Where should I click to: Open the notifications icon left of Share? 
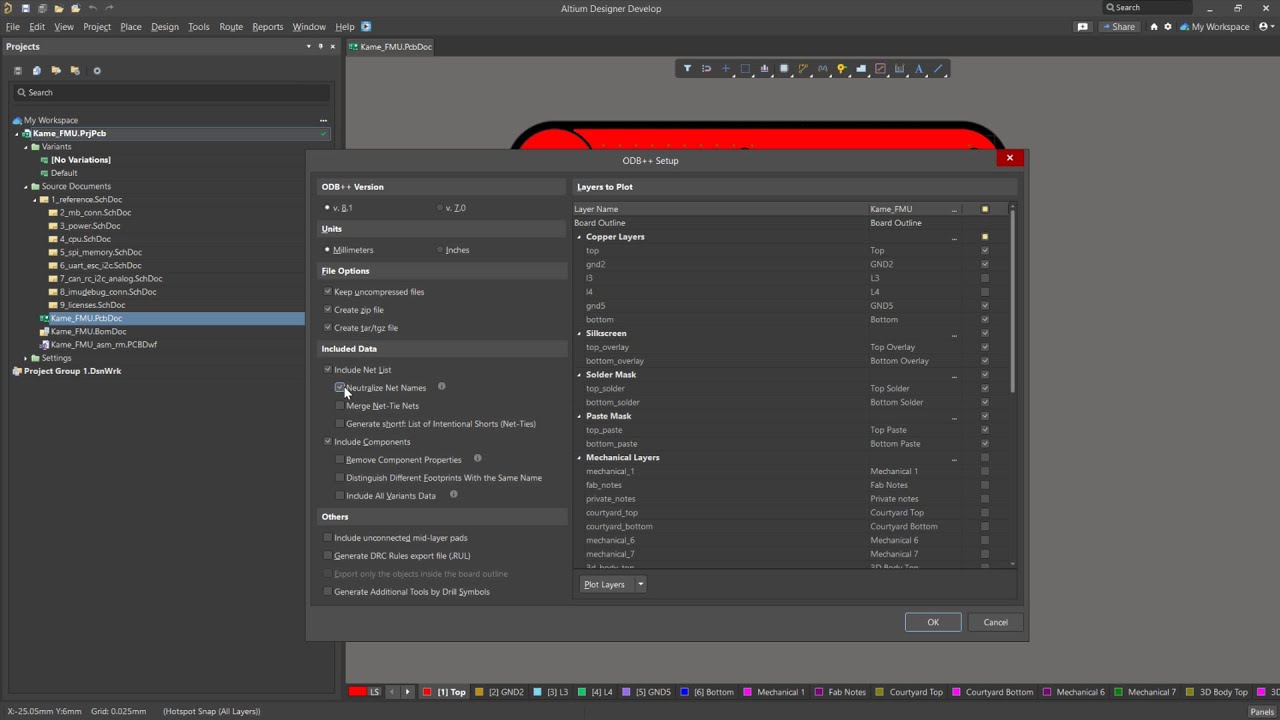pyautogui.click(x=1082, y=27)
